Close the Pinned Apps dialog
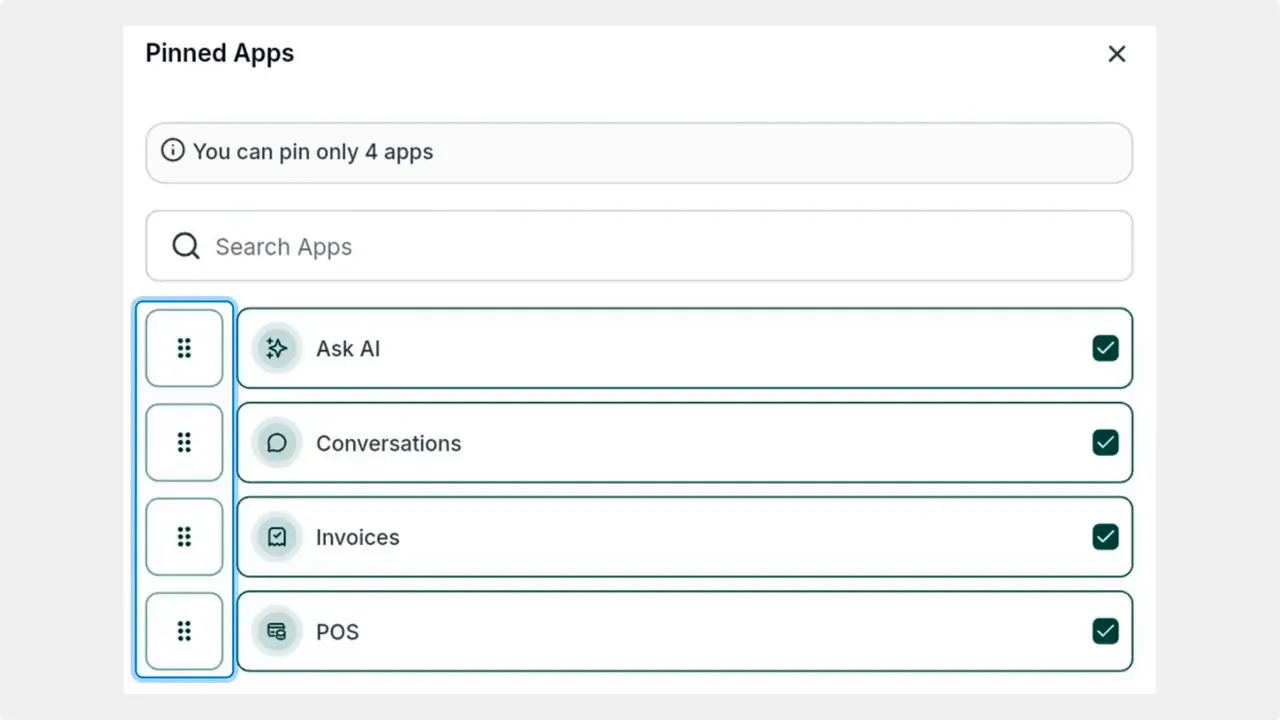 tap(1117, 54)
